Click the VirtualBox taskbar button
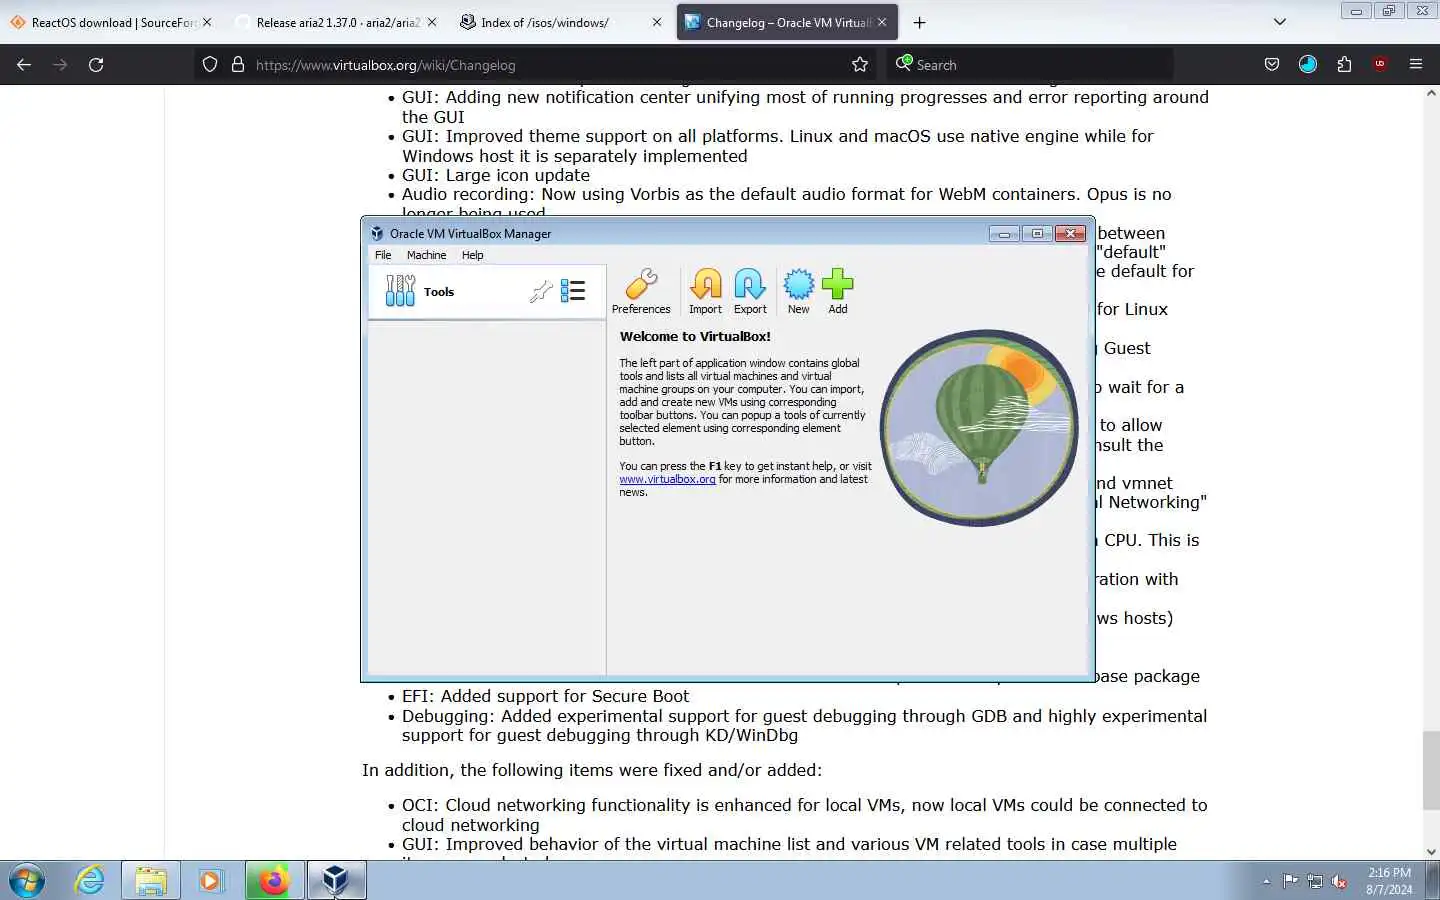Viewport: 1440px width, 900px height. [336, 881]
